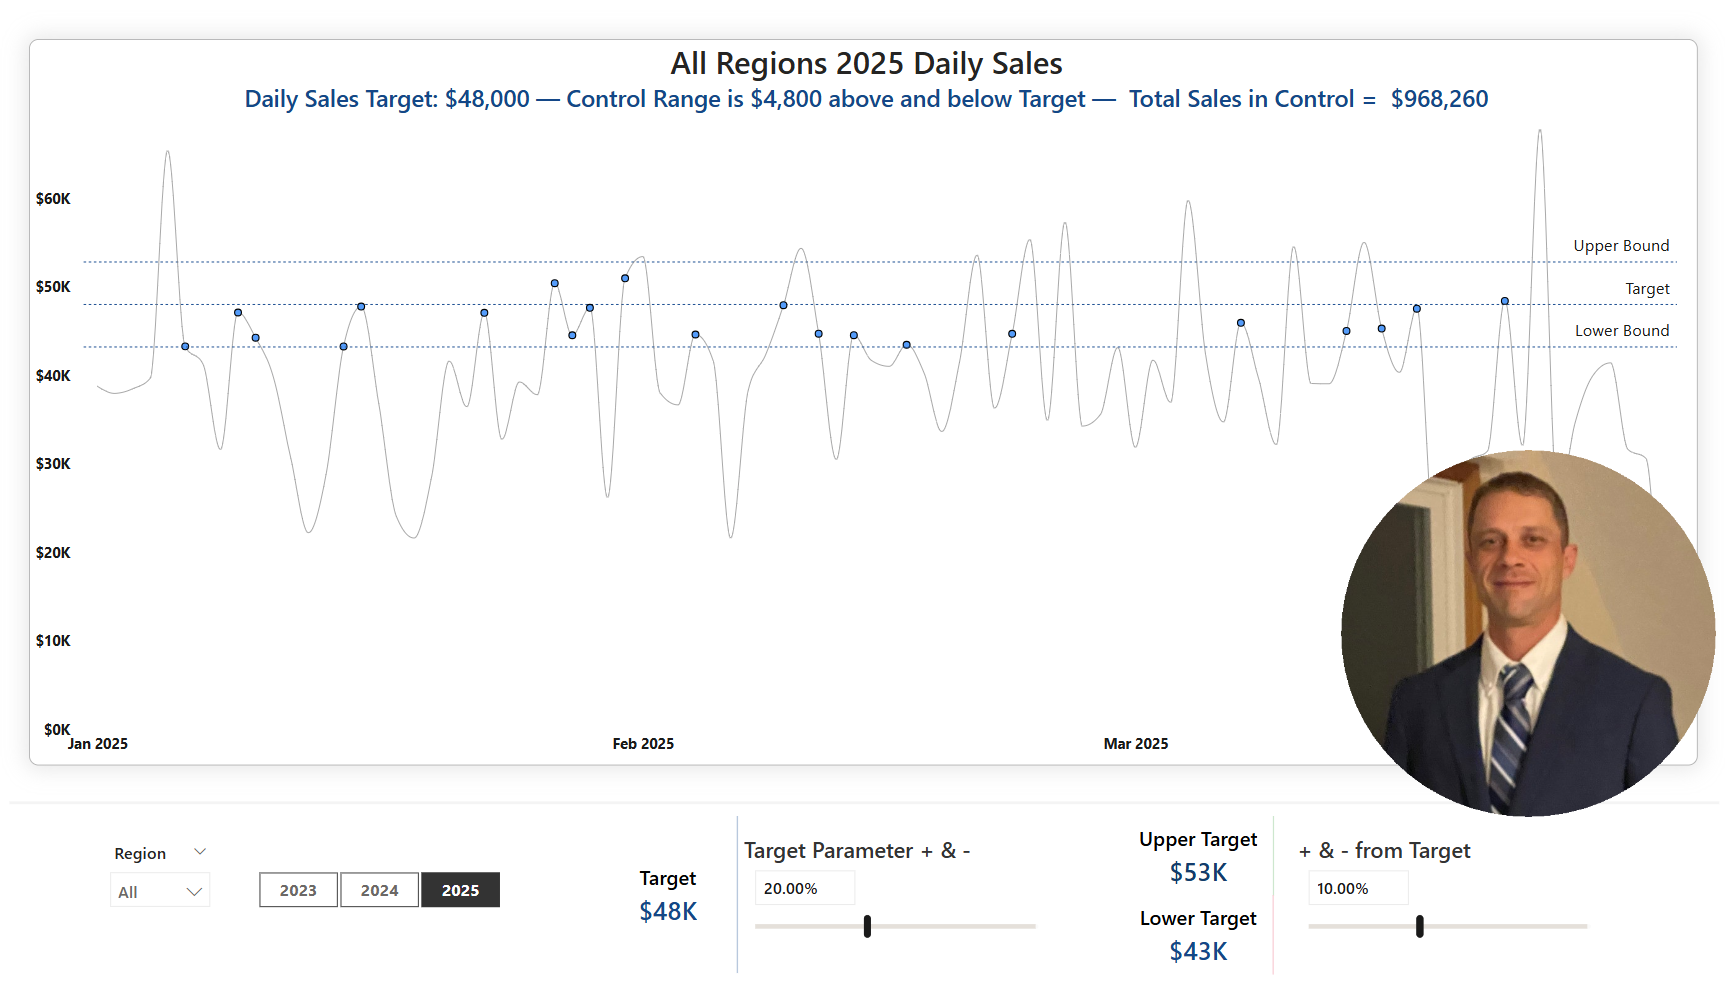Select the Target label on the chart

(1647, 289)
